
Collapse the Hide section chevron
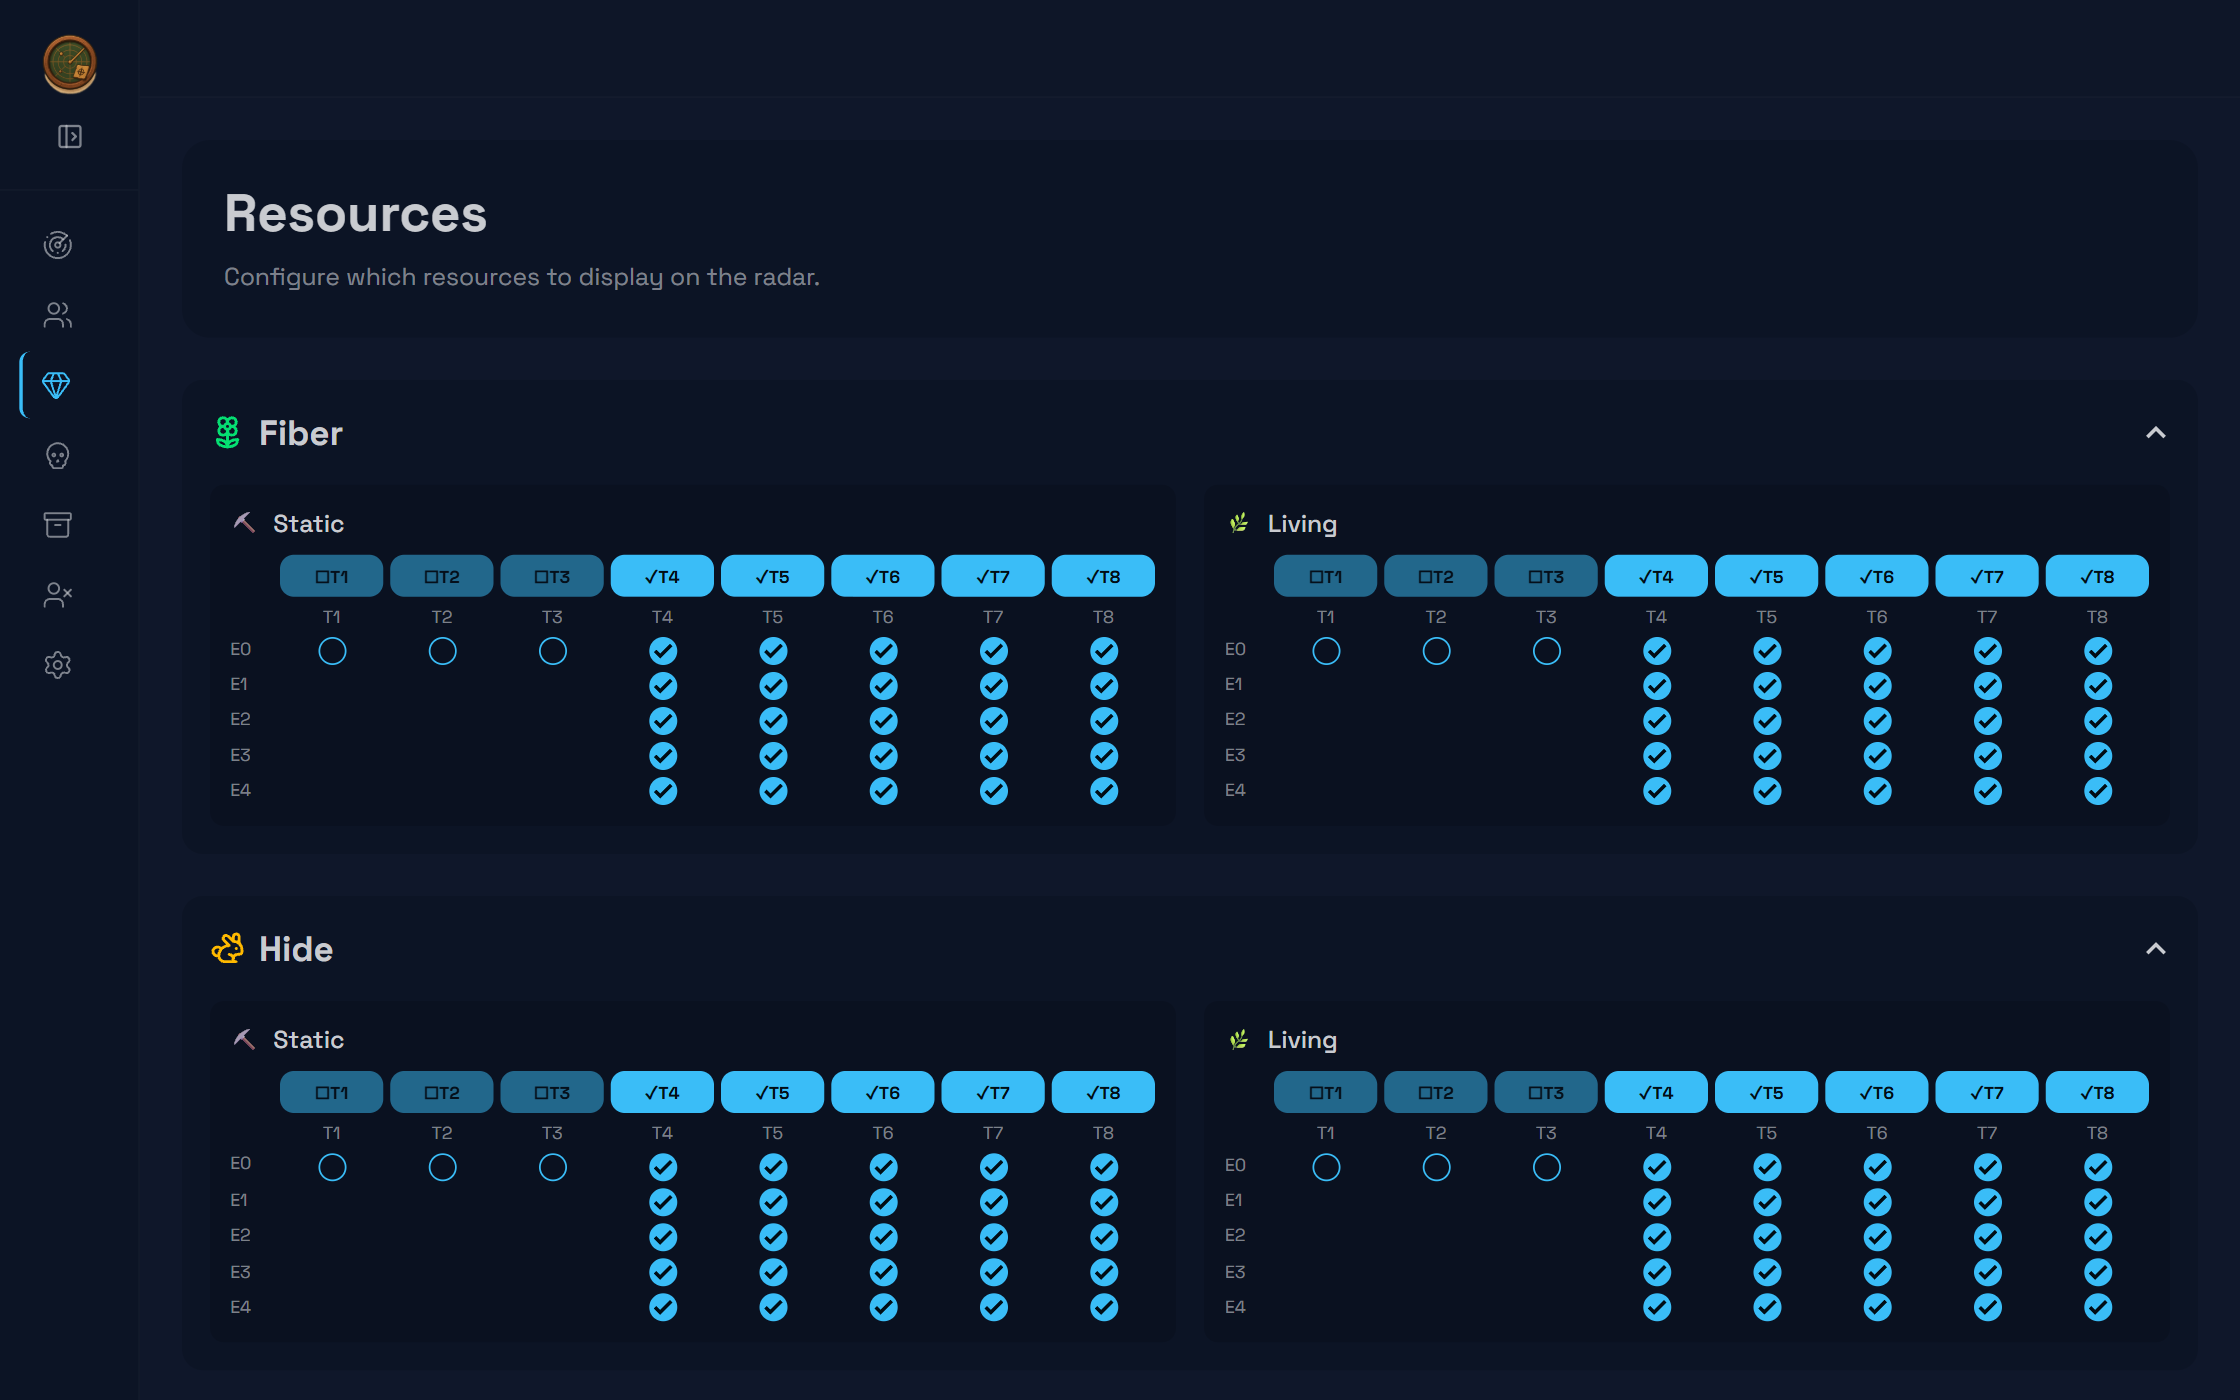click(2156, 949)
